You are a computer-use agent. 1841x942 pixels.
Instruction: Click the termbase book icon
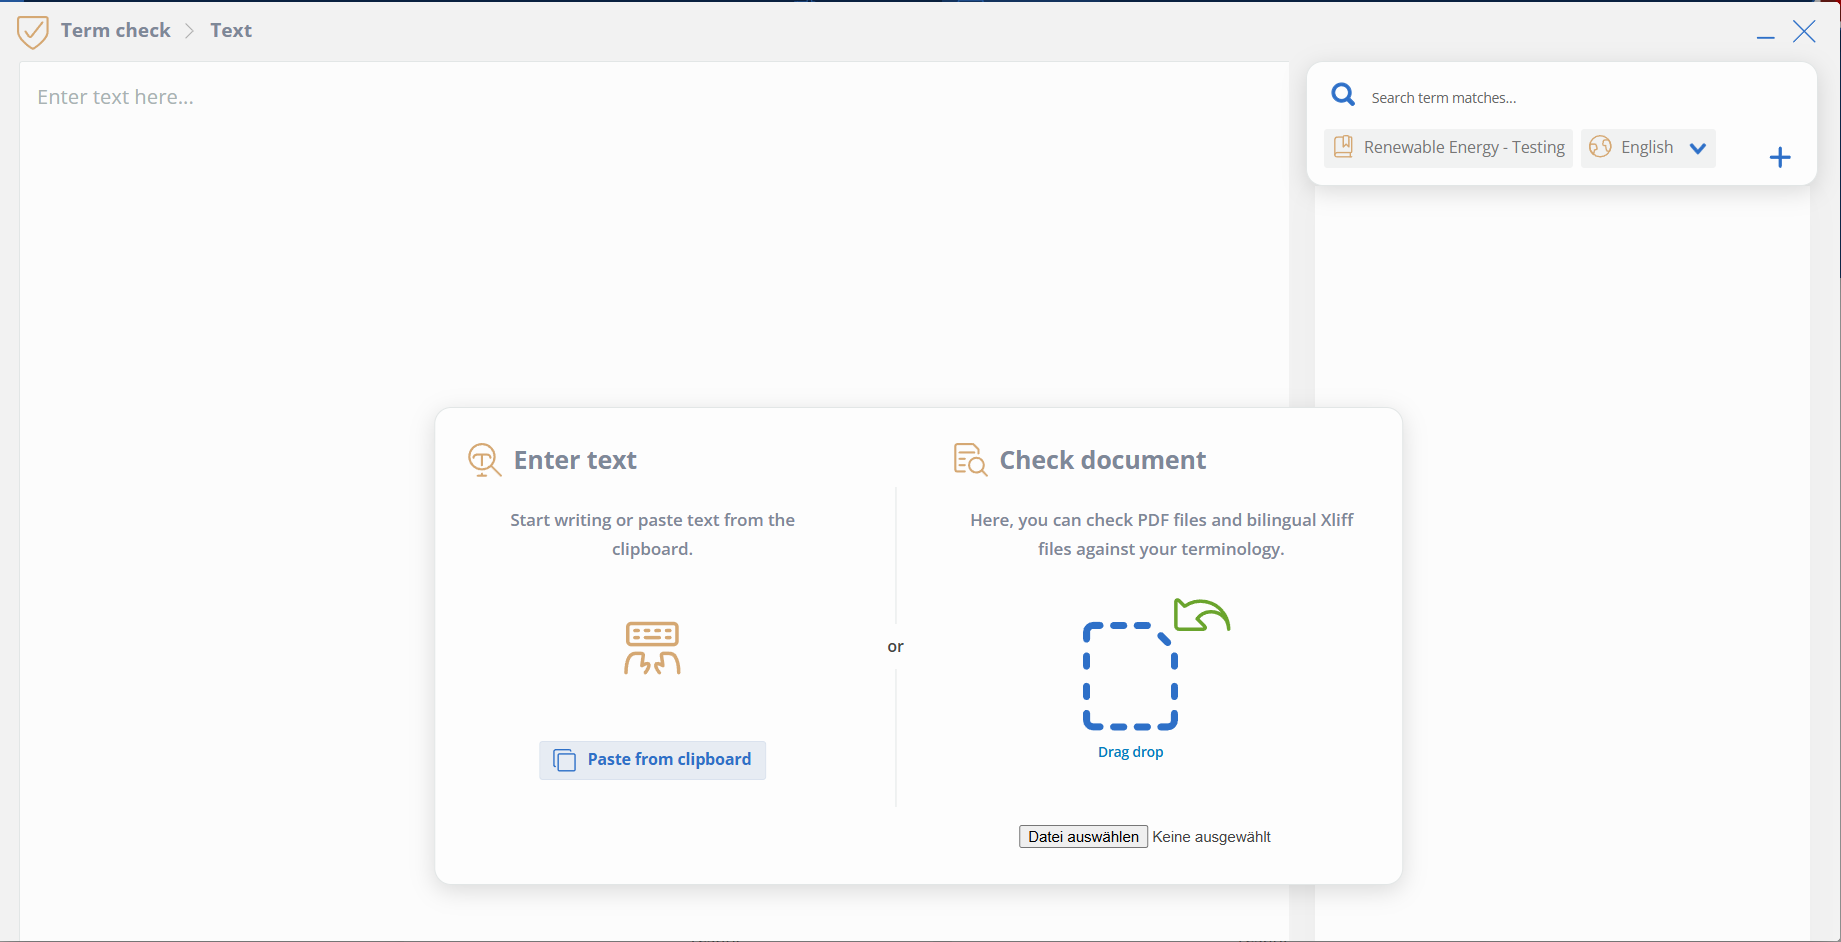[1344, 147]
